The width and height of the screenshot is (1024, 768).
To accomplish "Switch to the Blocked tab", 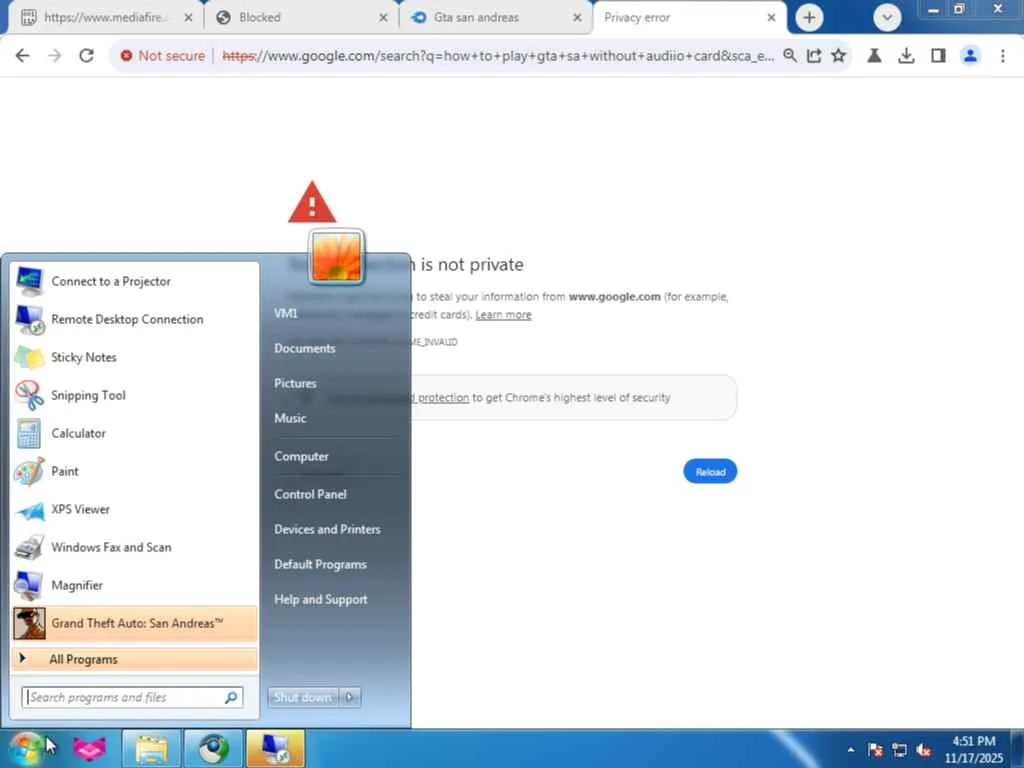I will [300, 18].
